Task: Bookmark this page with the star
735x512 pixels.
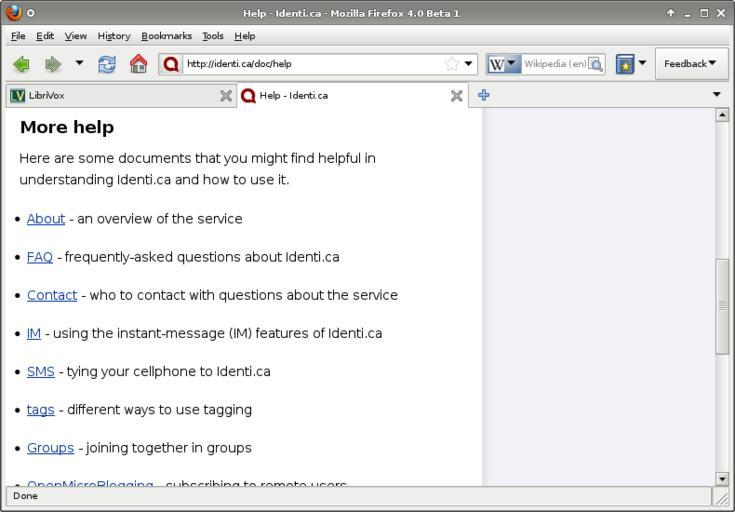Action: (452, 64)
